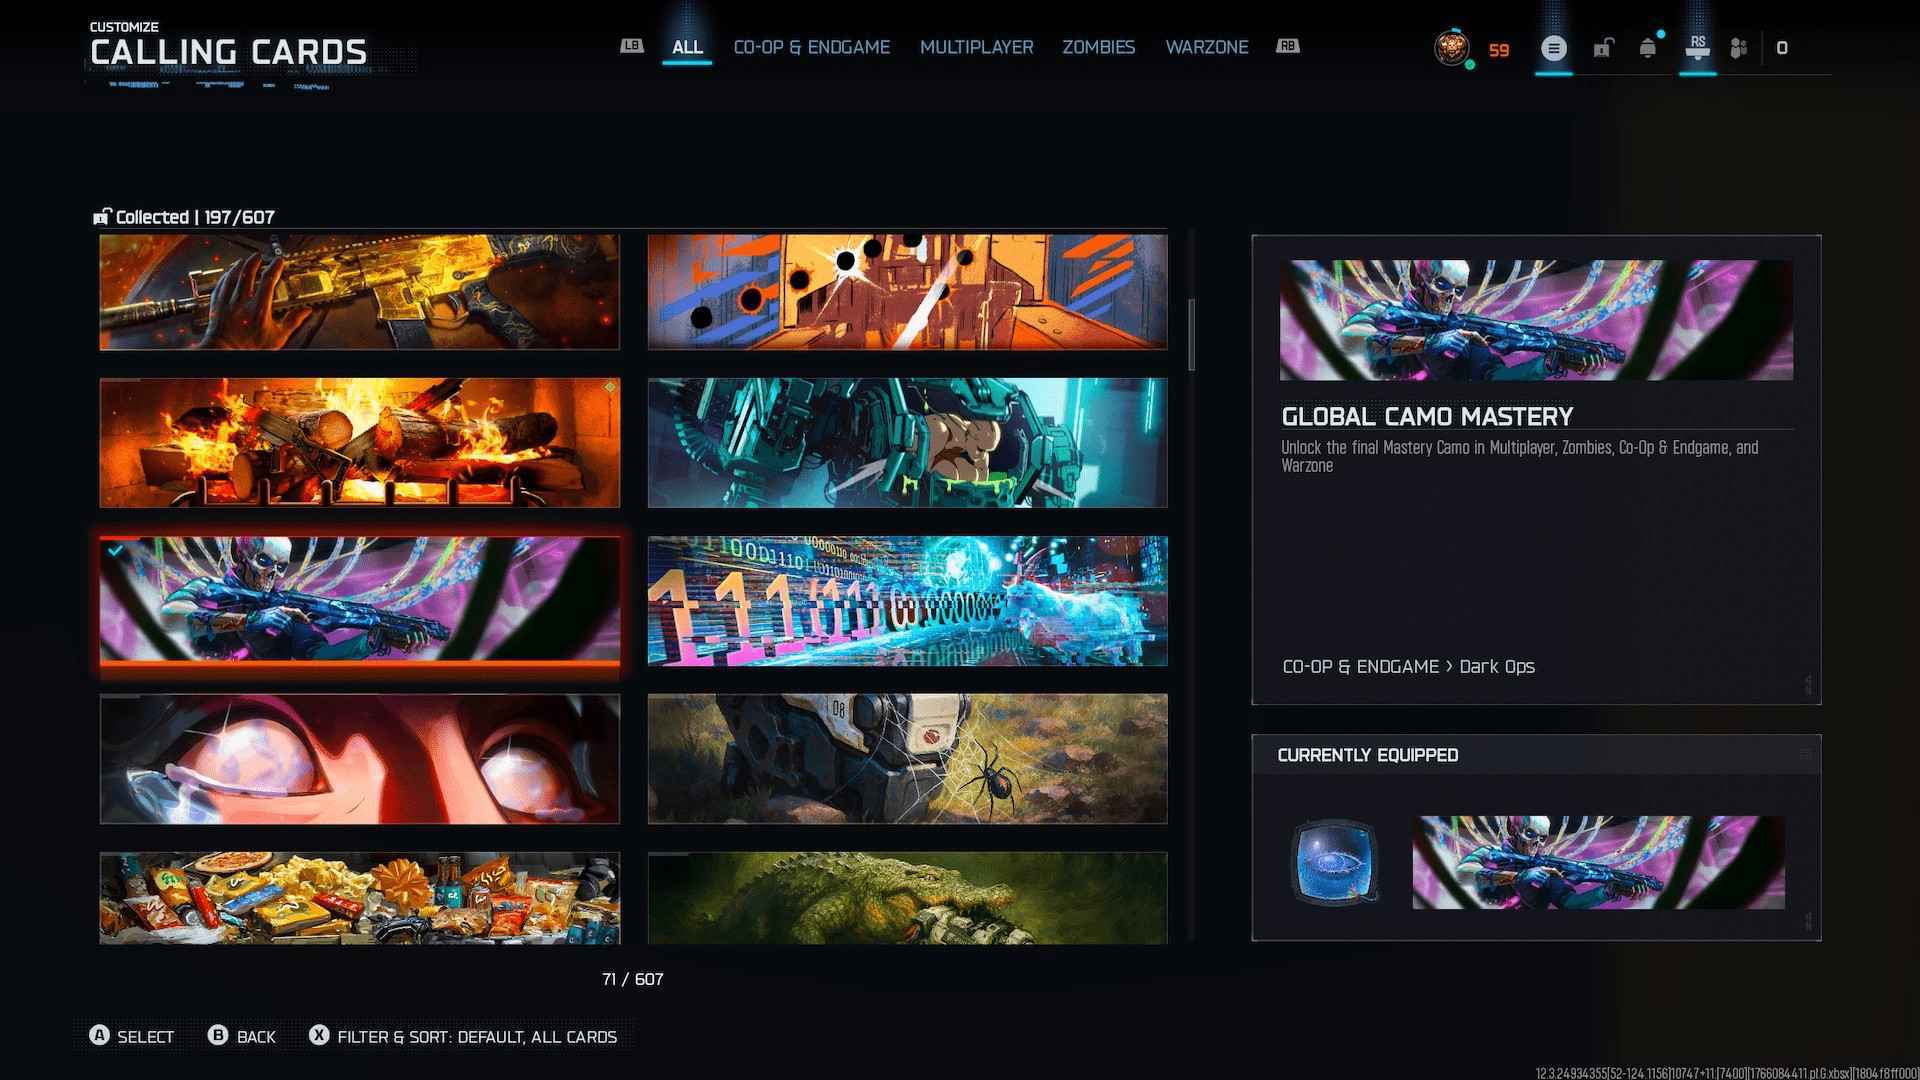
Task: Select the burning fireplace logs calling card
Action: pos(360,442)
